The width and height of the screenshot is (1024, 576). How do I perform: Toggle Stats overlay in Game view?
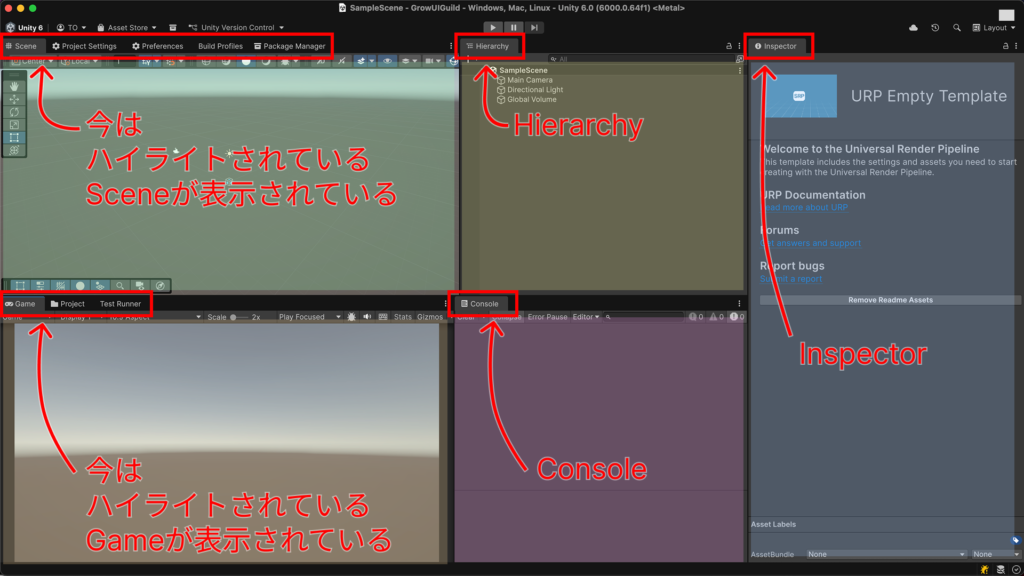coord(402,317)
